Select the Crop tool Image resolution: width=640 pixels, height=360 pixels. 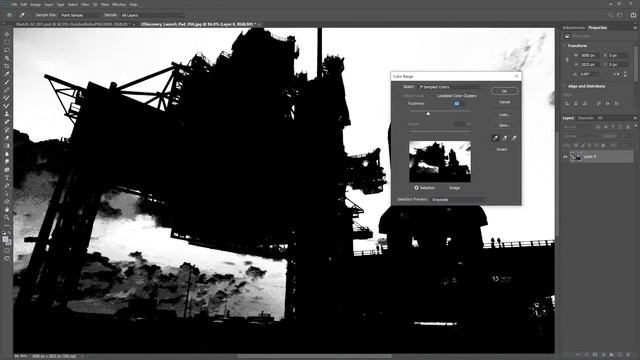point(7,66)
